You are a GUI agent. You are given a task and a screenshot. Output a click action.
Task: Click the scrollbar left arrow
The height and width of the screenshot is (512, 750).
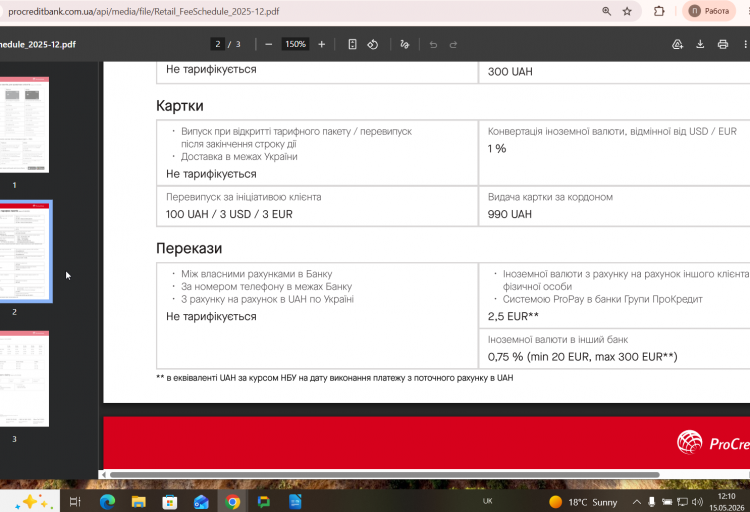(x=104, y=475)
